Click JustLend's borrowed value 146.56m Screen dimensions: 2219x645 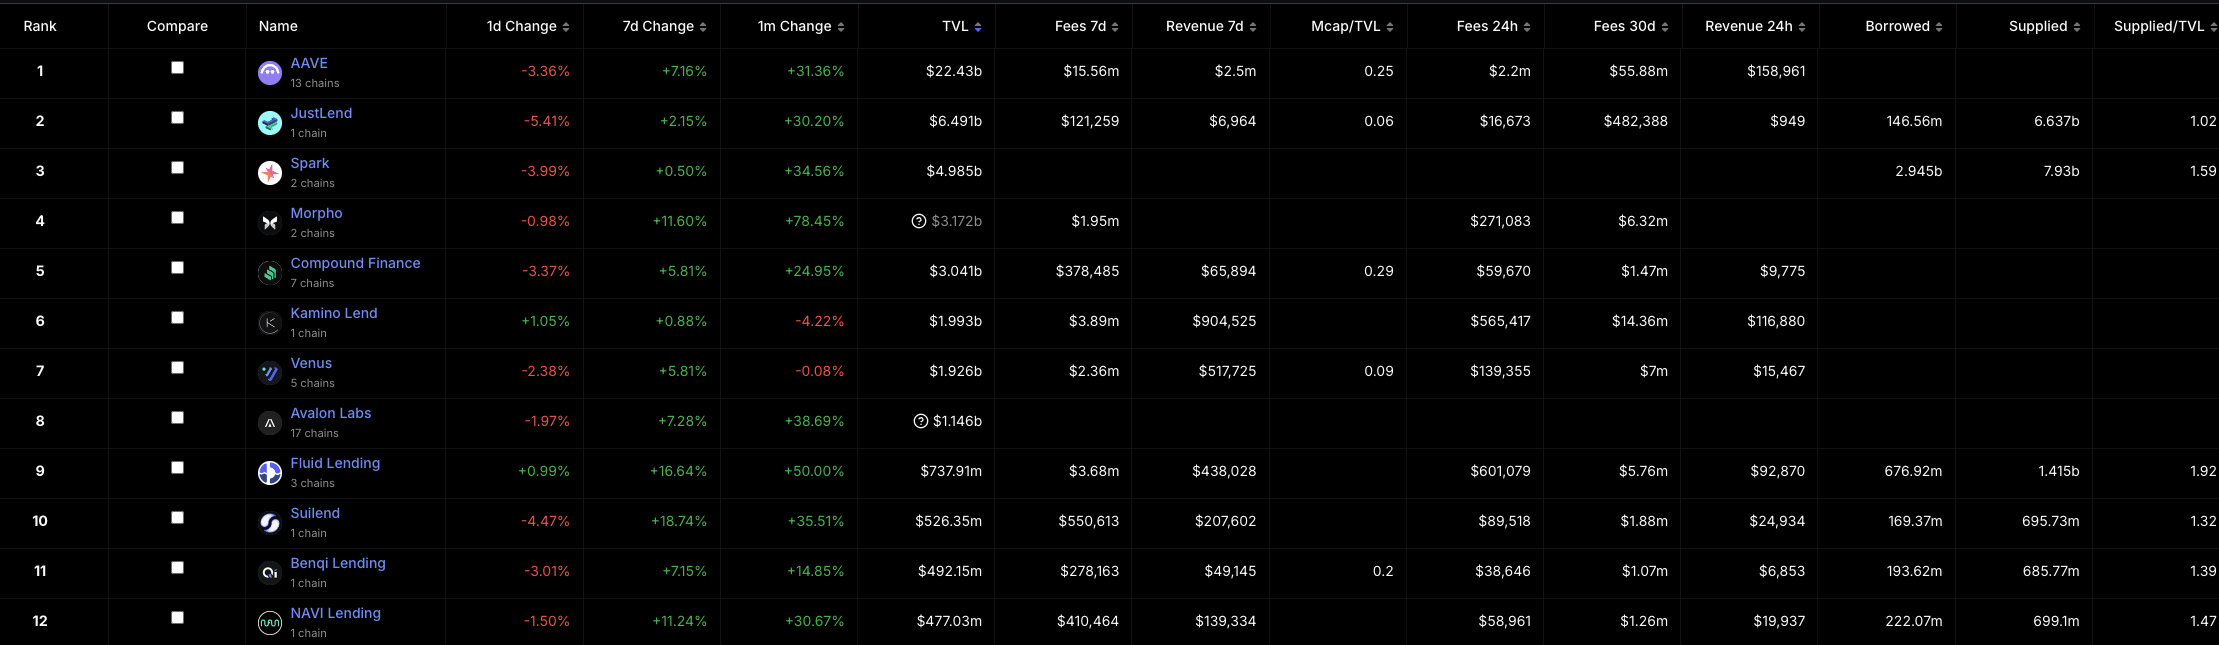pos(1914,121)
